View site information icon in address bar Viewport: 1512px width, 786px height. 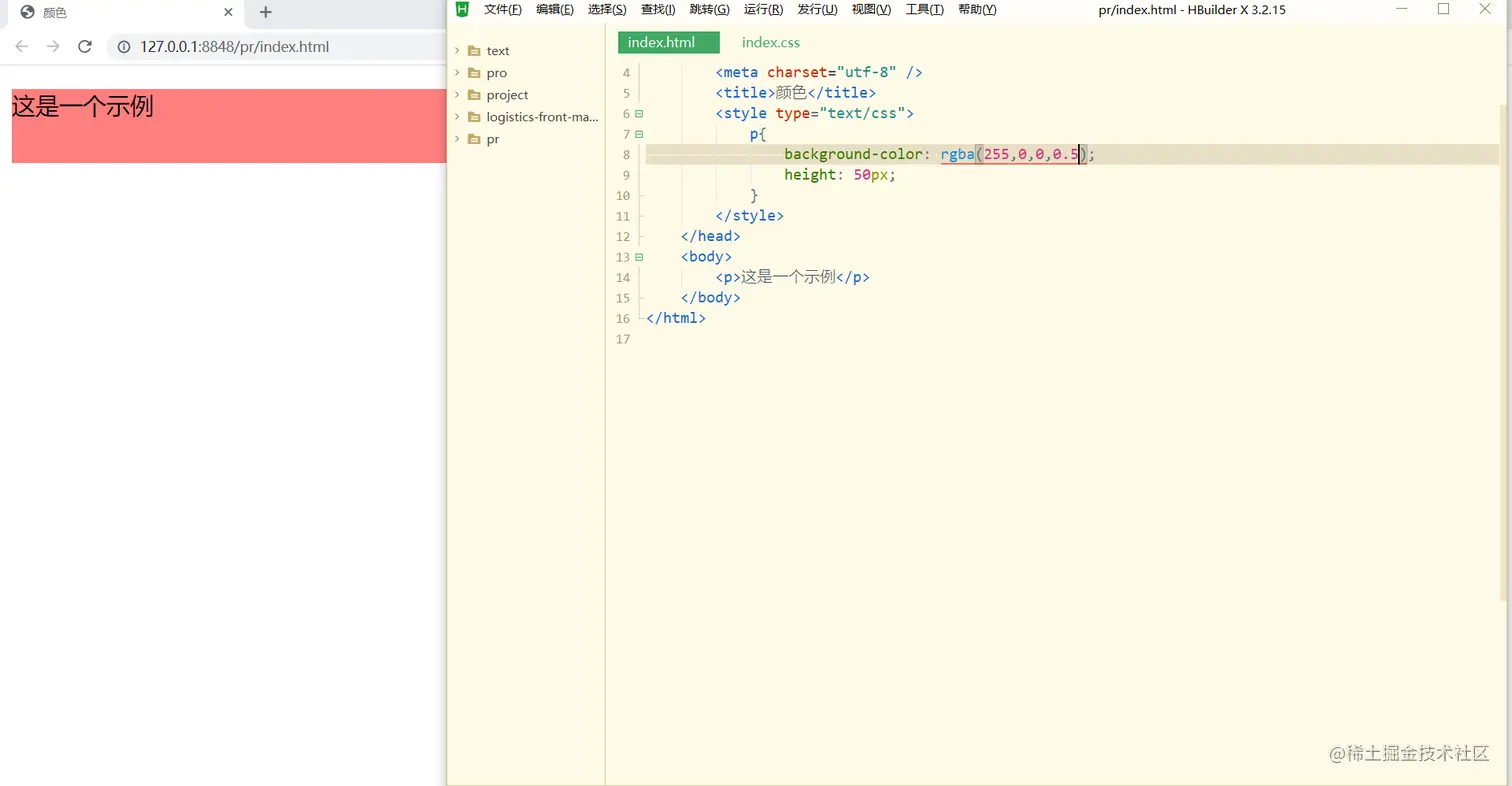[x=124, y=47]
